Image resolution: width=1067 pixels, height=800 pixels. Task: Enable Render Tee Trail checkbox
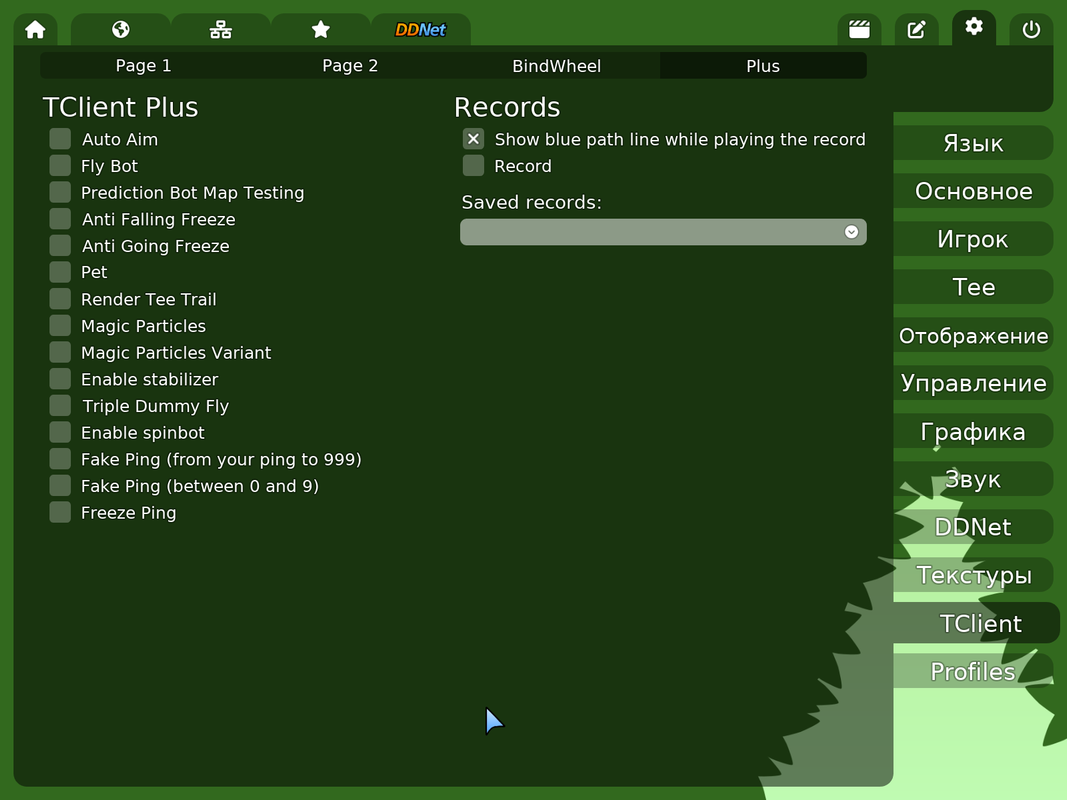pyautogui.click(x=60, y=299)
